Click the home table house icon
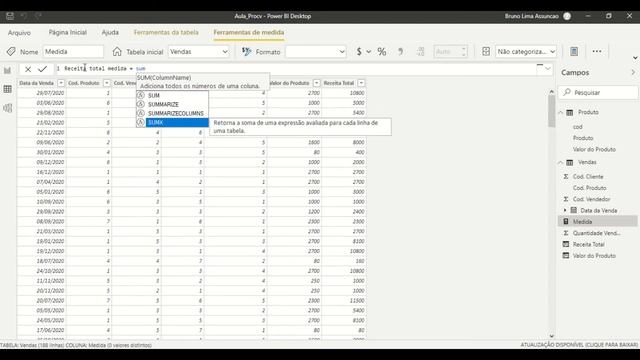Viewport: 640px width, 360px height. 117,51
